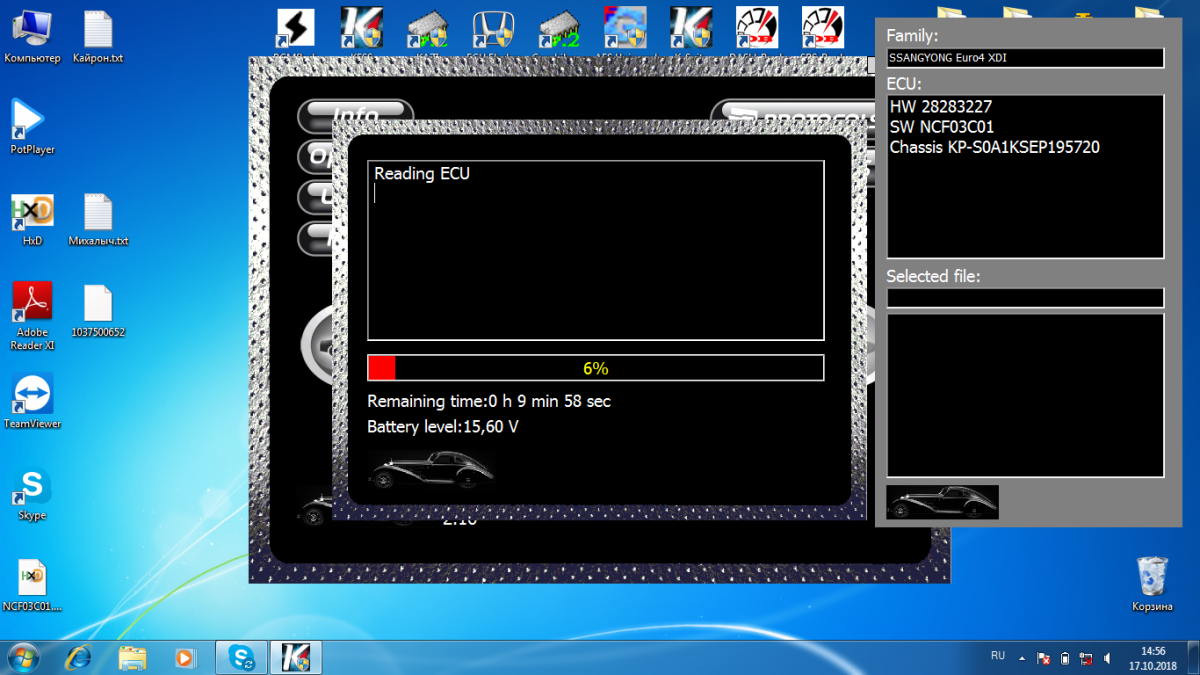The image size is (1200, 675).
Task: Open Windows Explorer from the taskbar
Action: click(x=133, y=657)
